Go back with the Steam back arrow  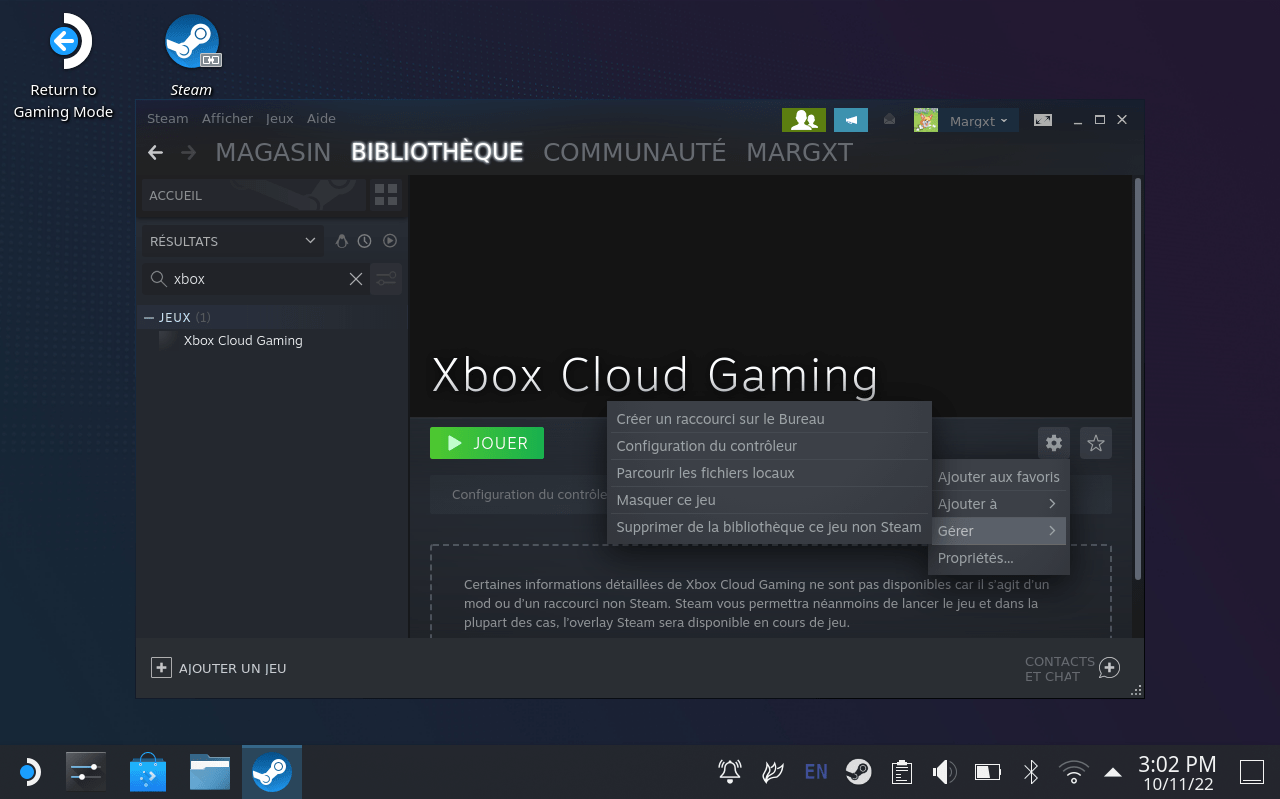click(155, 152)
